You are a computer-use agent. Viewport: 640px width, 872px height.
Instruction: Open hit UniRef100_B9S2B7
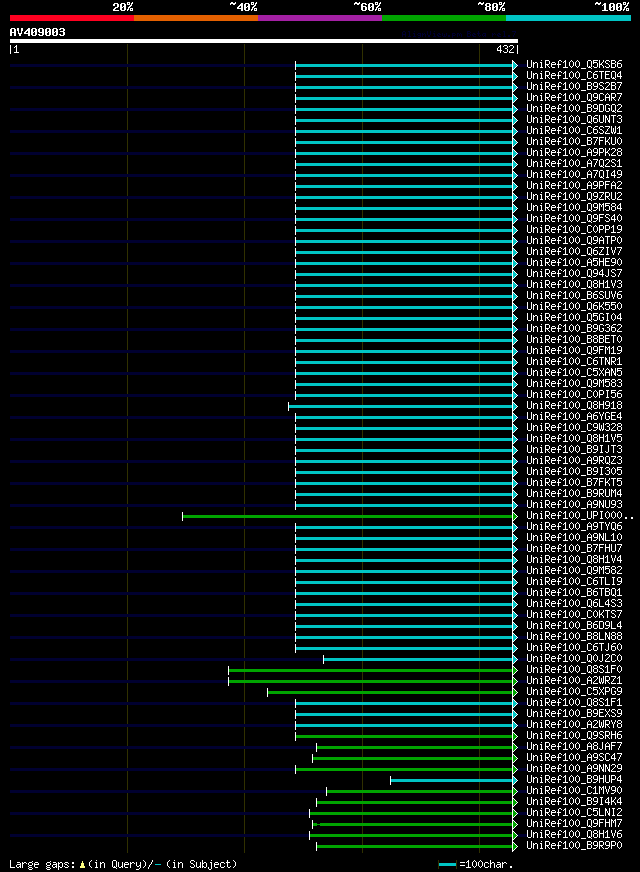(574, 87)
